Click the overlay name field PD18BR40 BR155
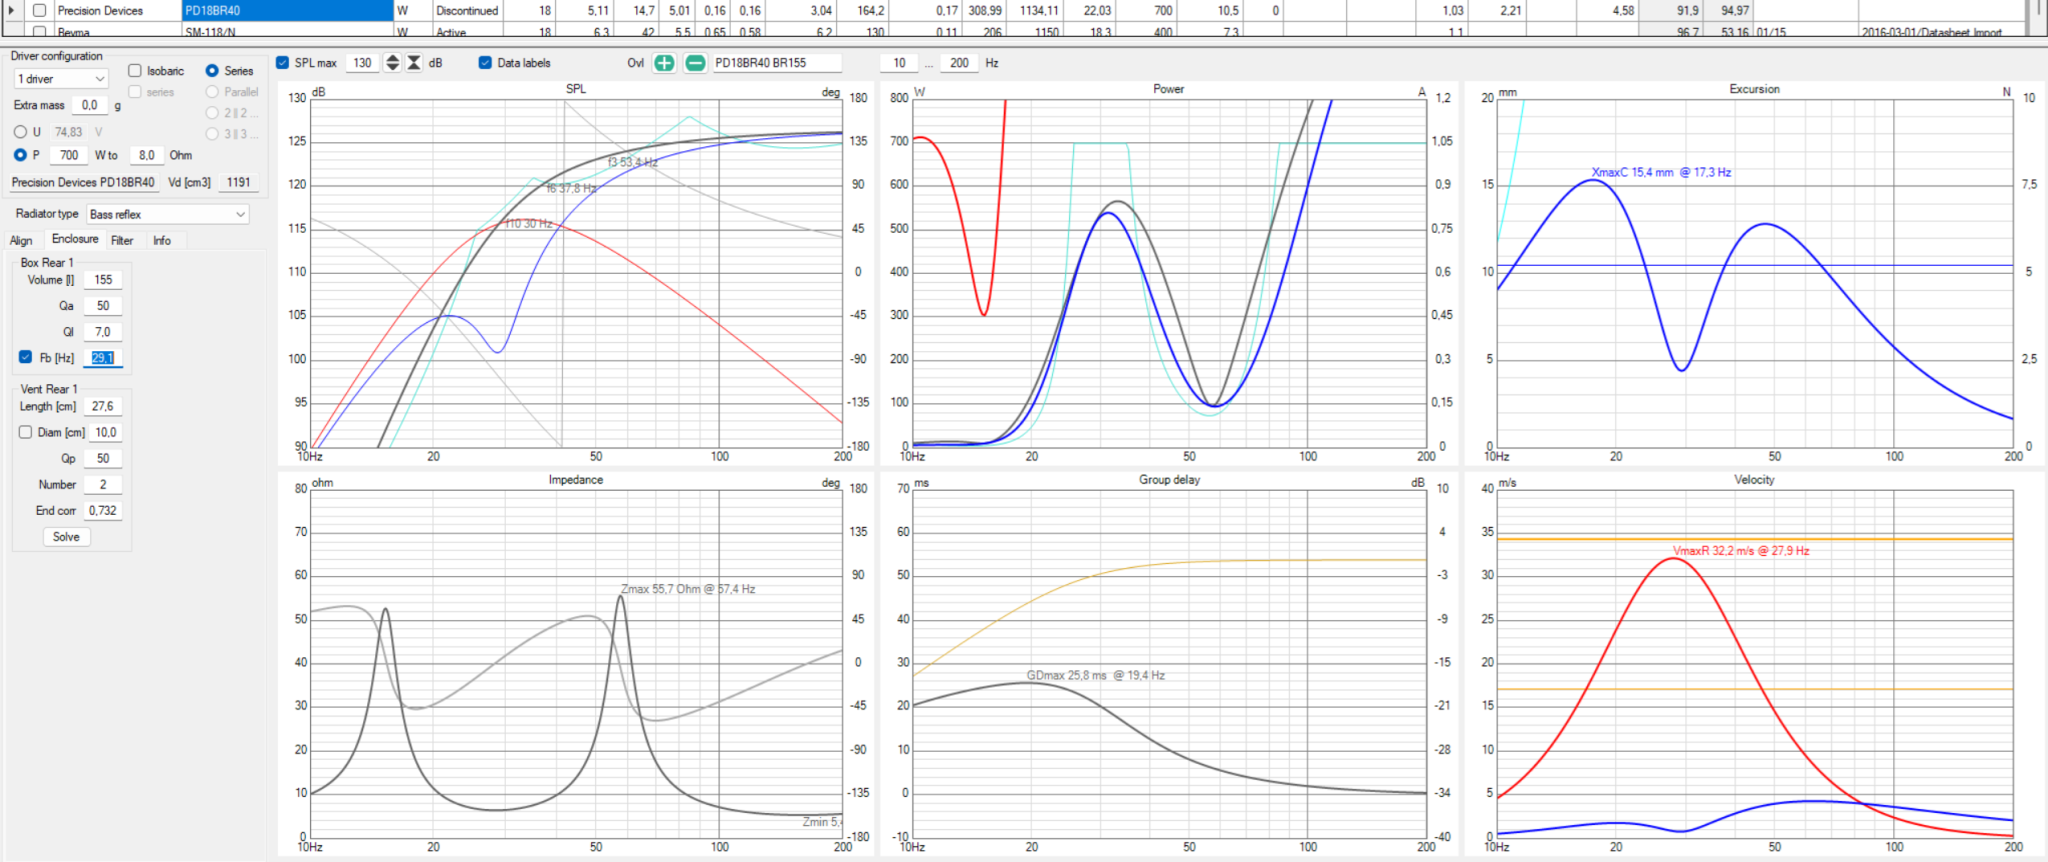 776,63
